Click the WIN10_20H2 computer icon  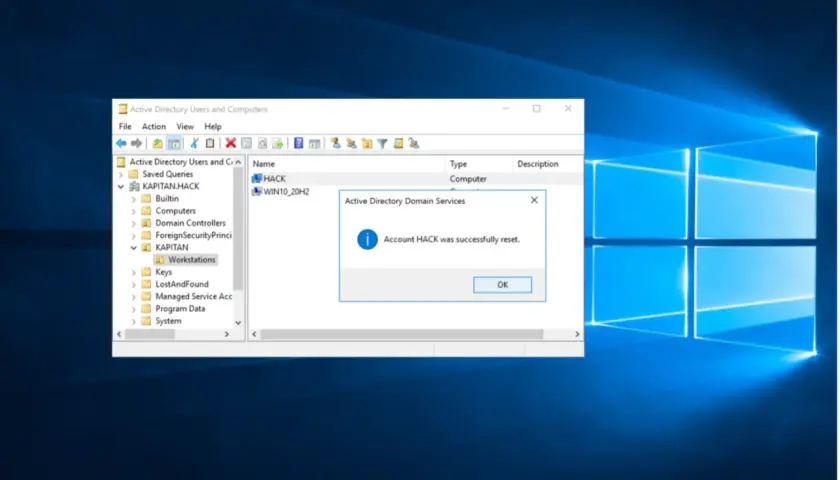click(257, 191)
